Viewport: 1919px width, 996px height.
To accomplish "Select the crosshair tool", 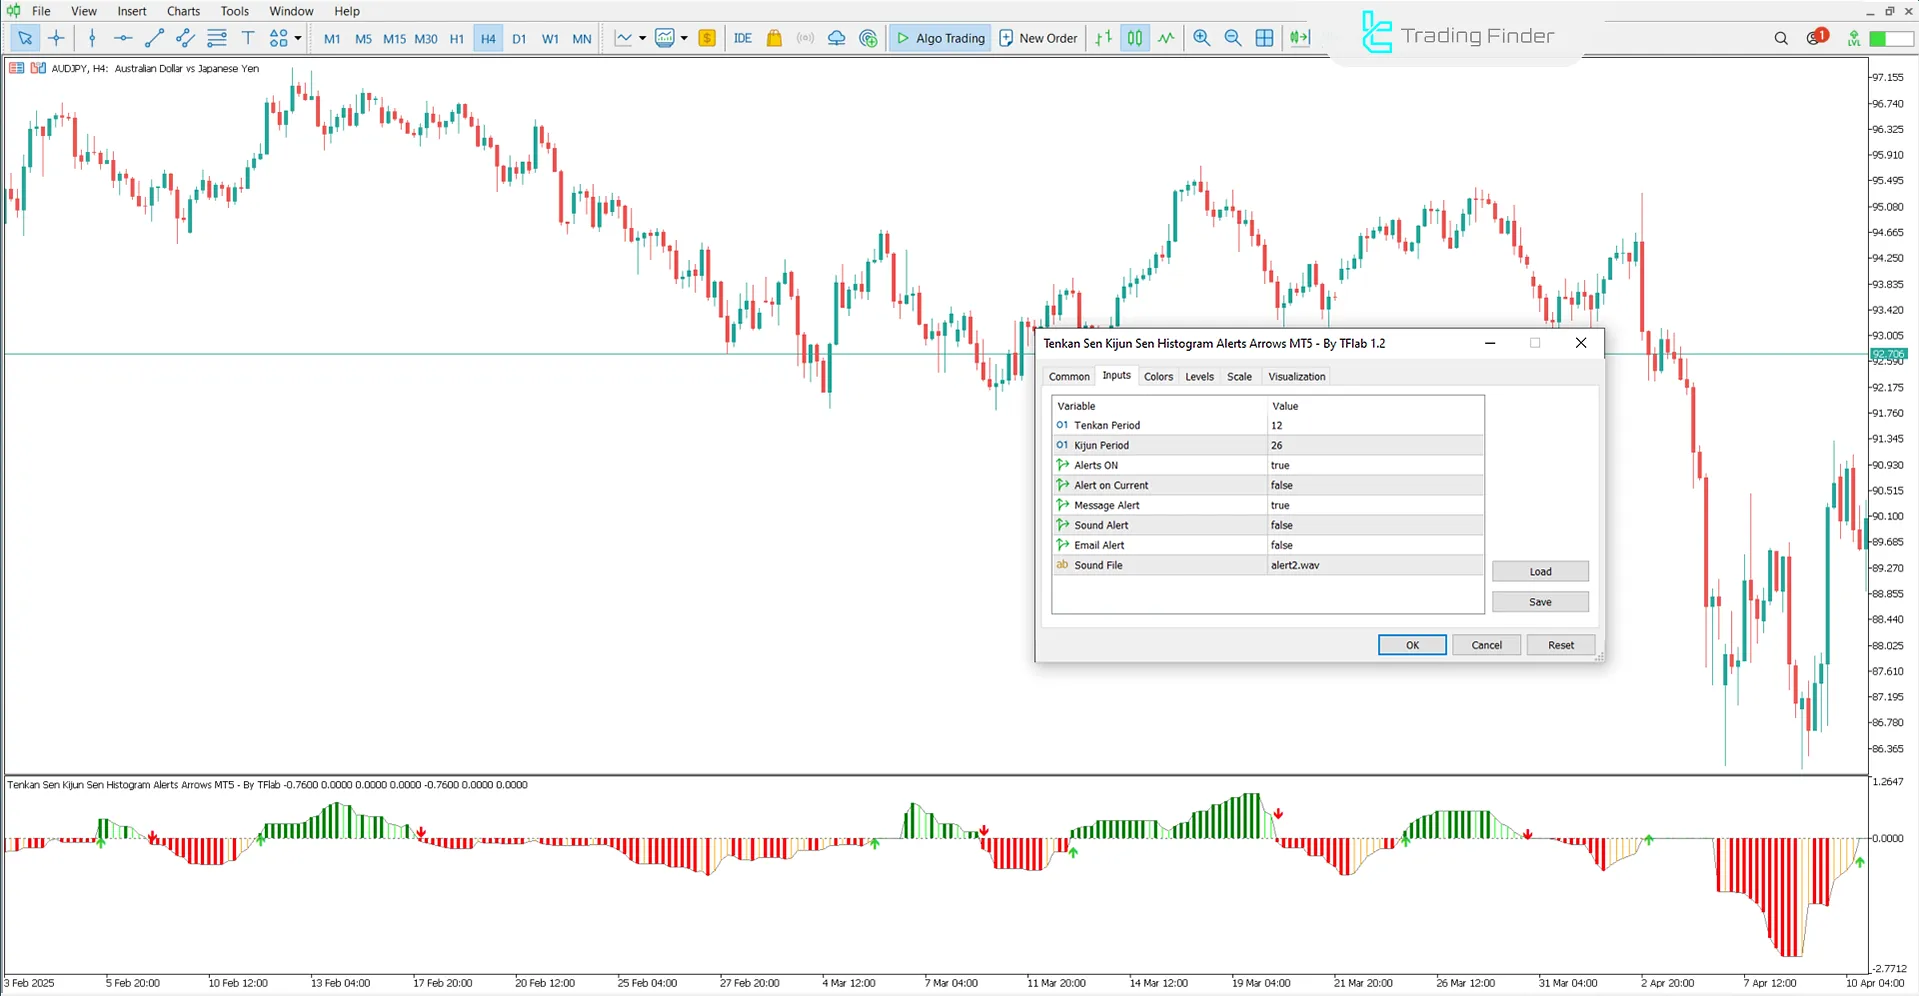I will 57,38.
